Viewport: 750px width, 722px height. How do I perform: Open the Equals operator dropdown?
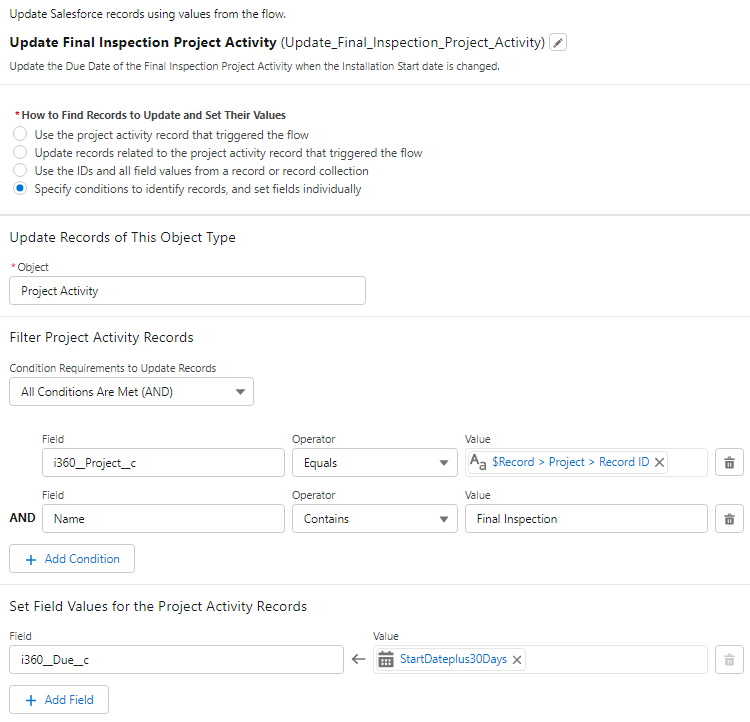[x=374, y=462]
